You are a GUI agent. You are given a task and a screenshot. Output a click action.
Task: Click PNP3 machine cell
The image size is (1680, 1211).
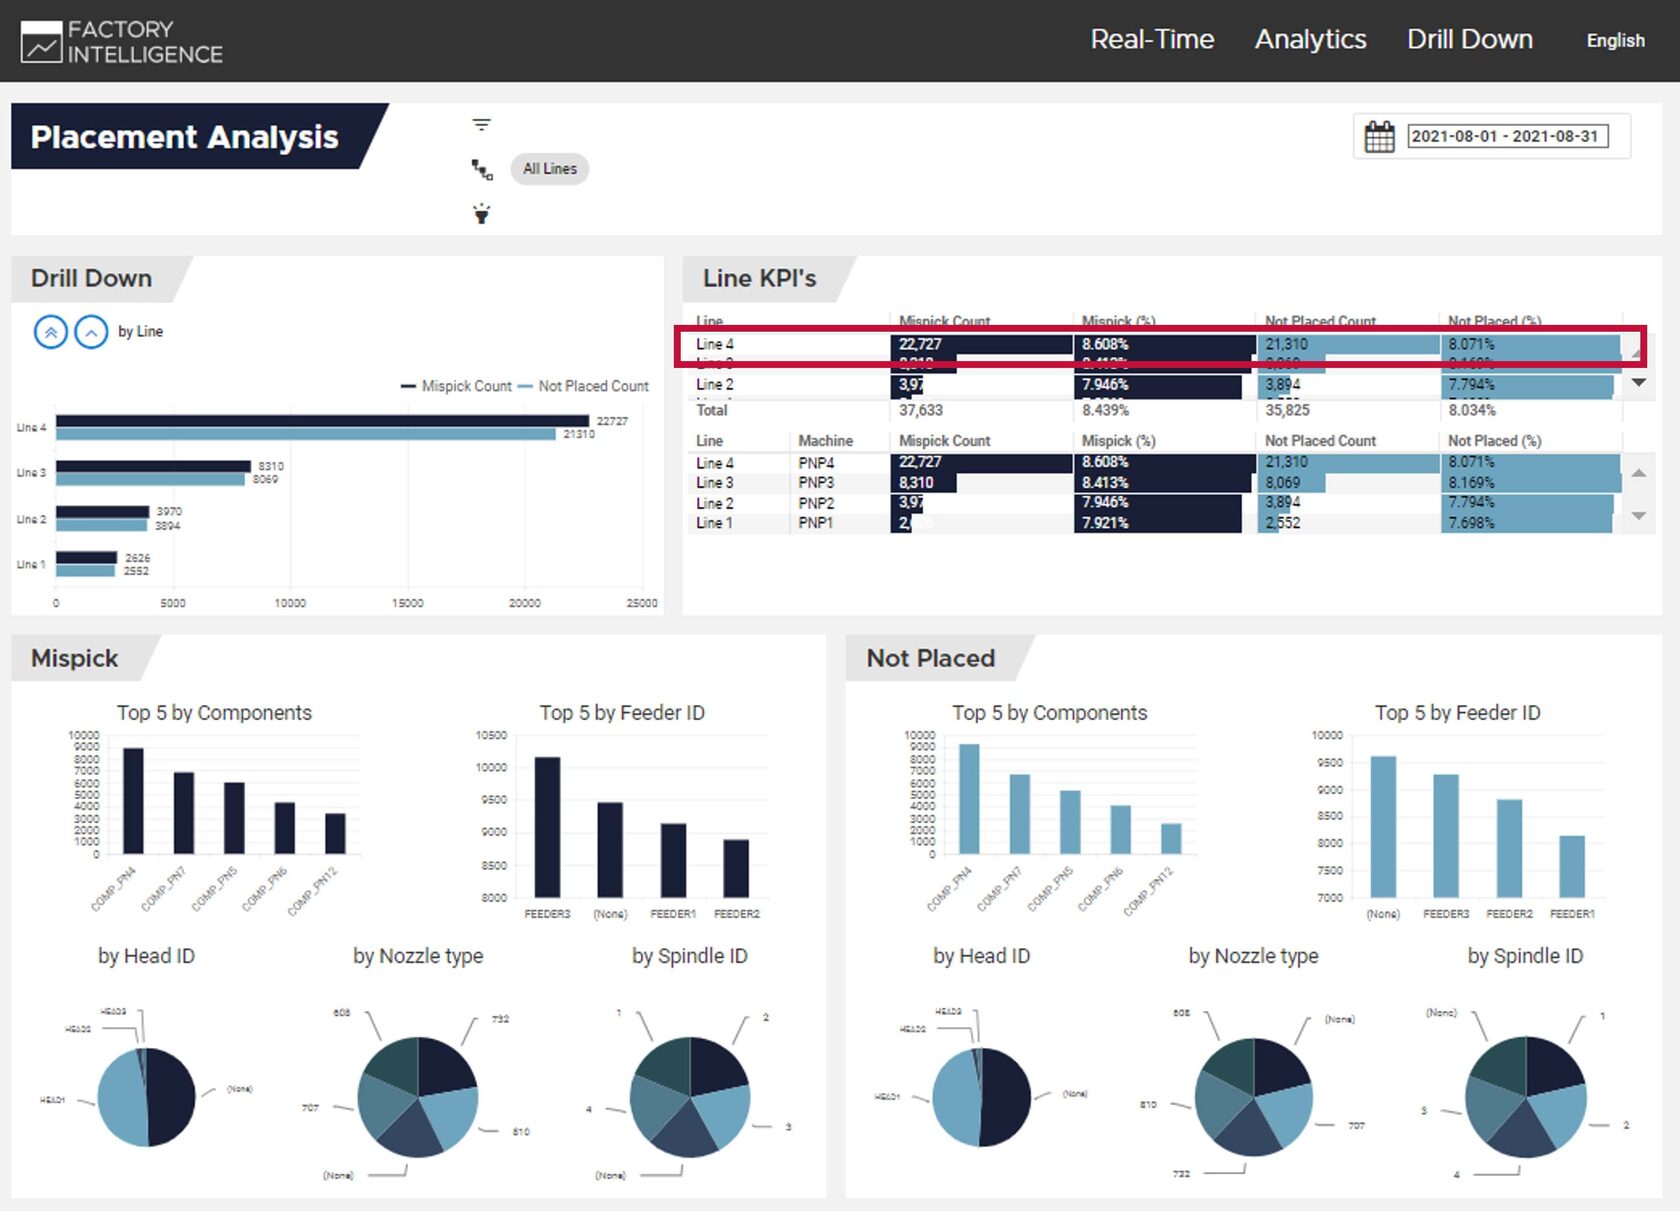(816, 483)
